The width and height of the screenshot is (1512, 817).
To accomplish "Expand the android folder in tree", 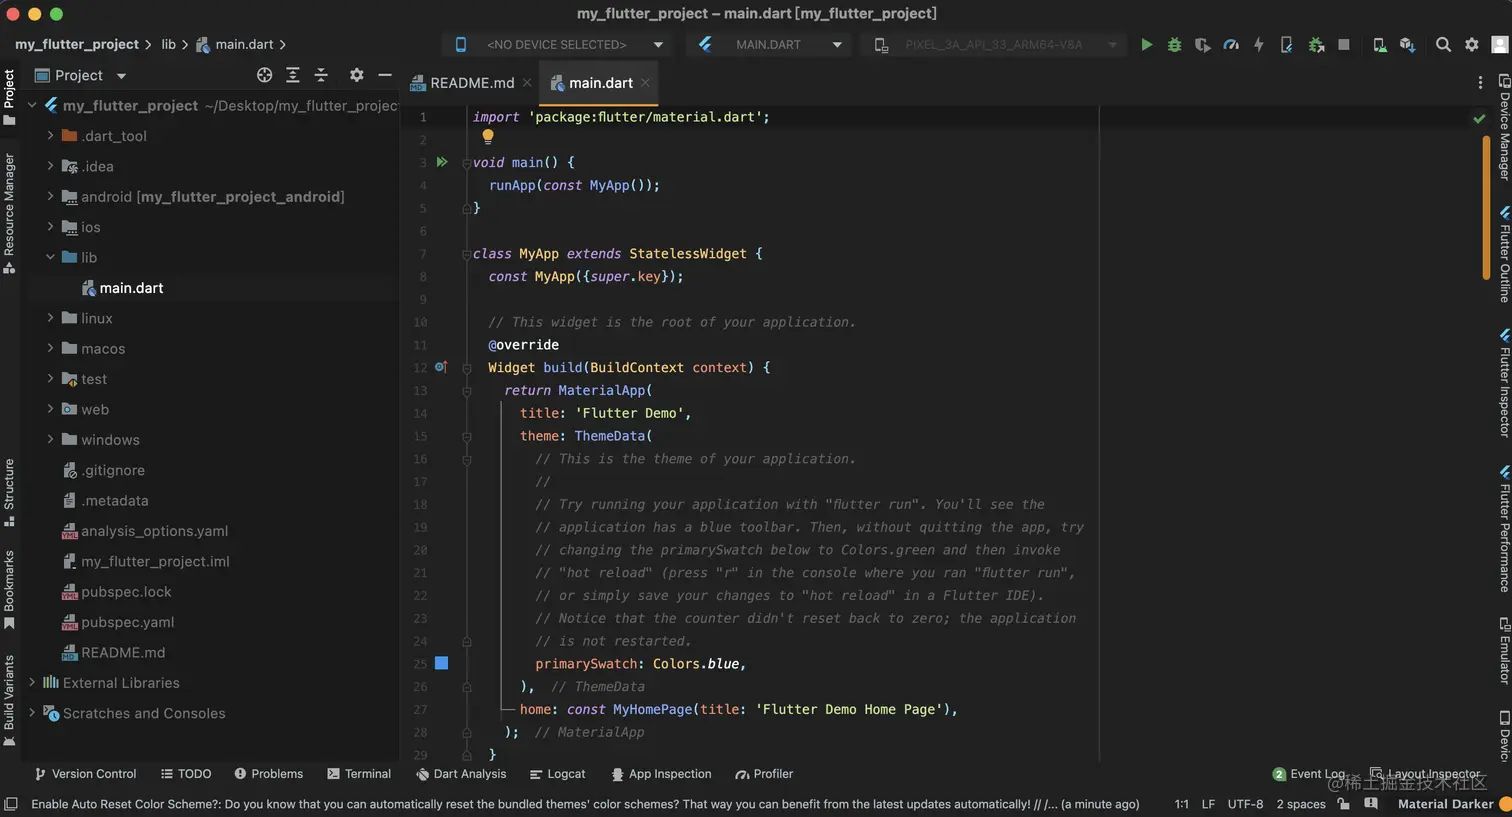I will click(x=50, y=197).
